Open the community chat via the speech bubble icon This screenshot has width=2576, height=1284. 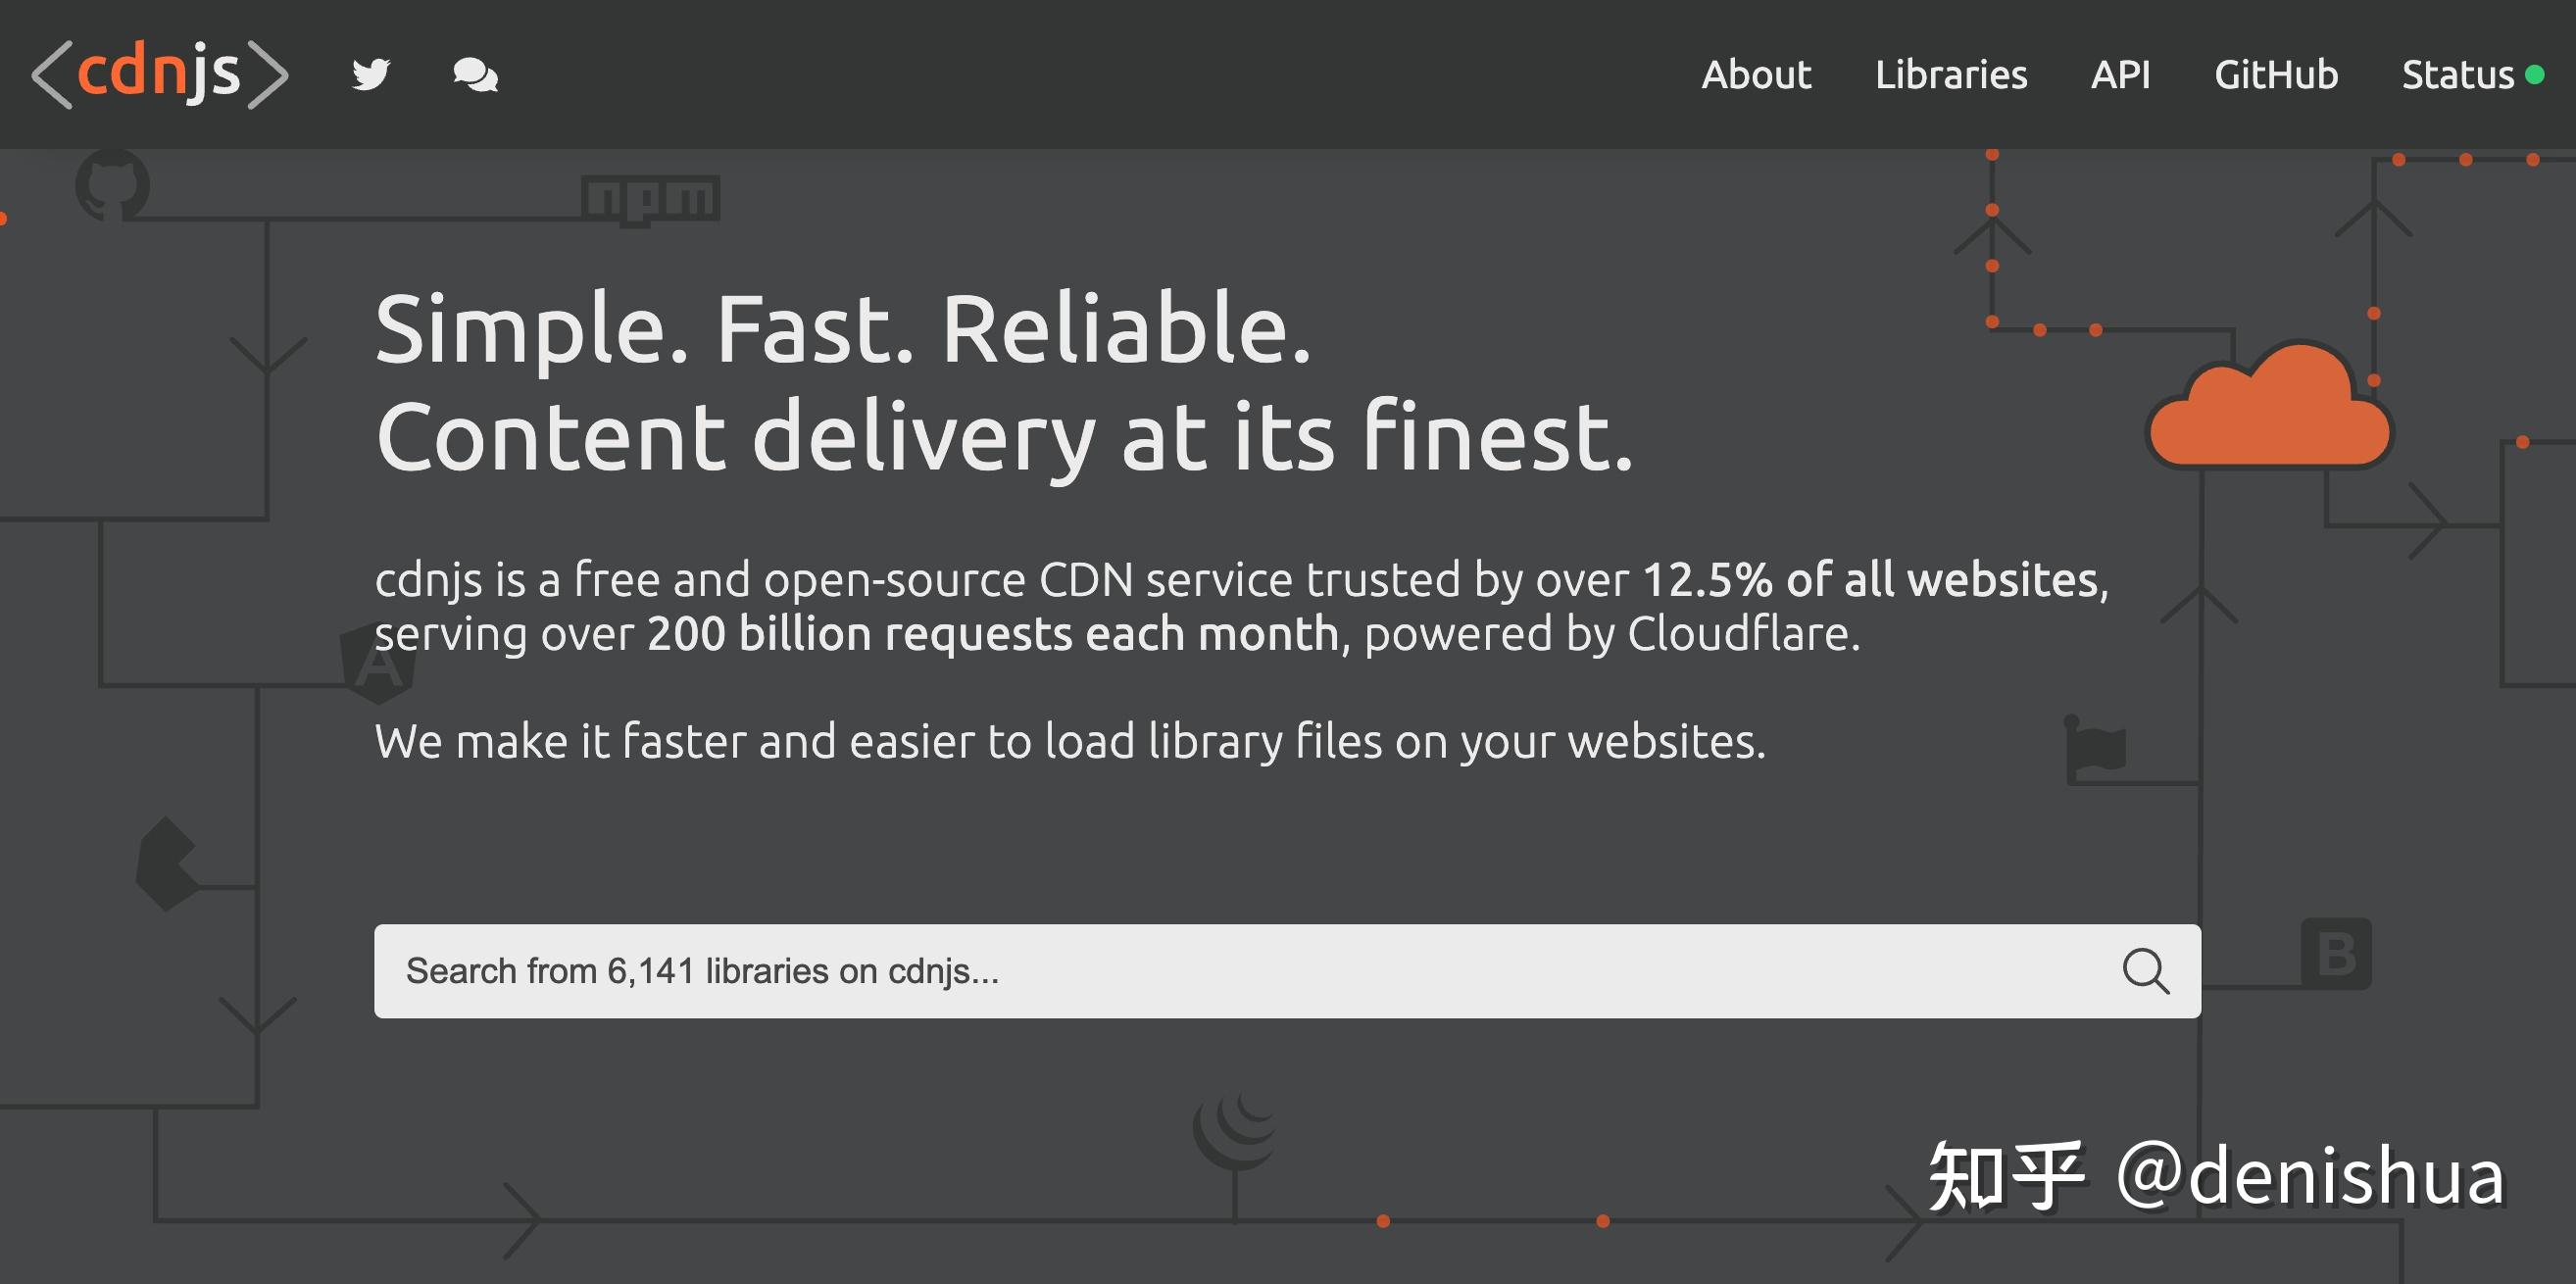477,74
